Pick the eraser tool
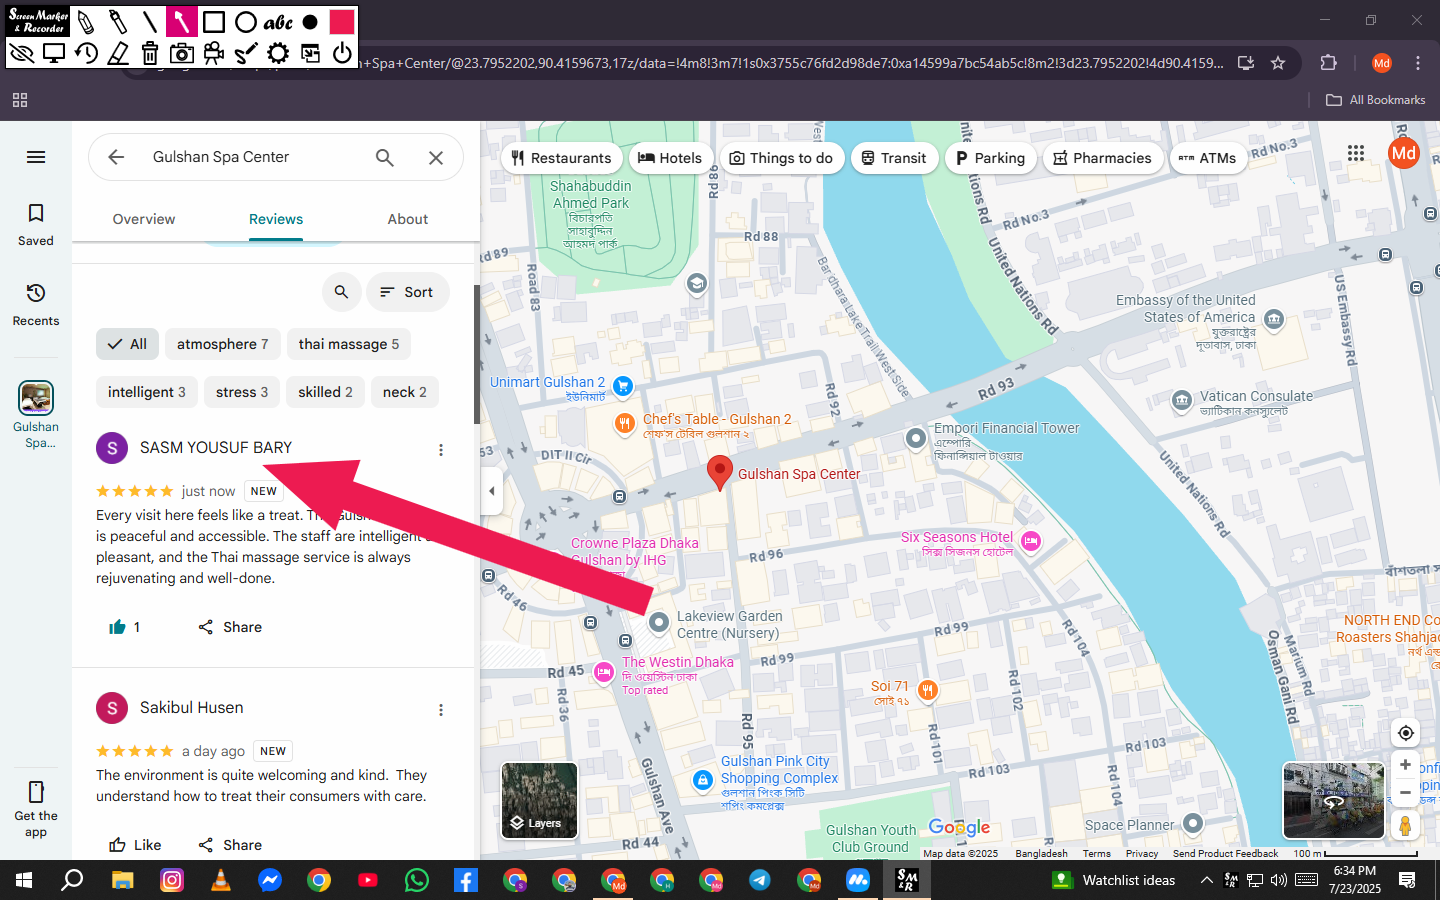This screenshot has width=1440, height=900. point(118,53)
